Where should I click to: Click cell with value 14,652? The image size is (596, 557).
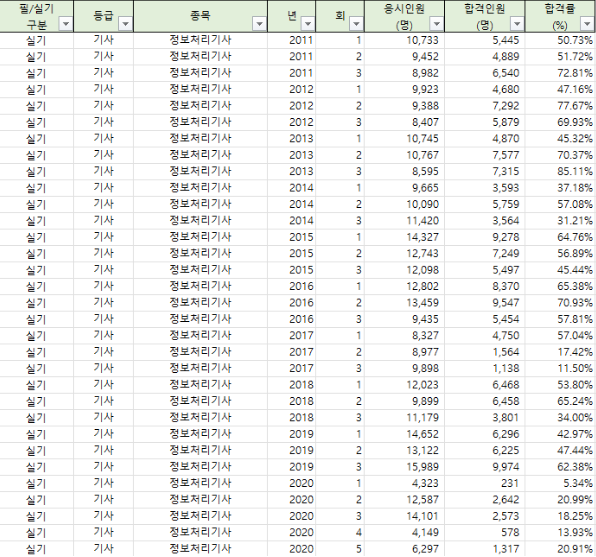[404, 434]
